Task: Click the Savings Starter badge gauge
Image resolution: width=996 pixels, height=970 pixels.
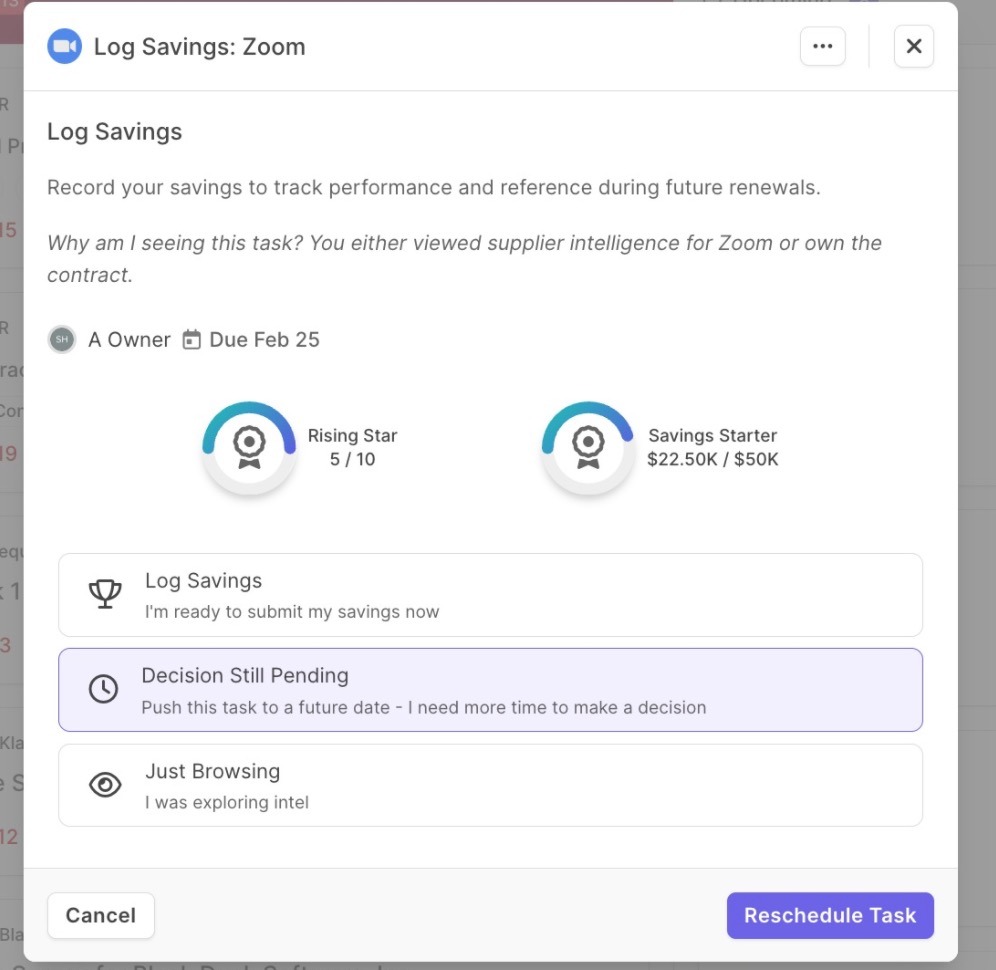Action: coord(588,447)
